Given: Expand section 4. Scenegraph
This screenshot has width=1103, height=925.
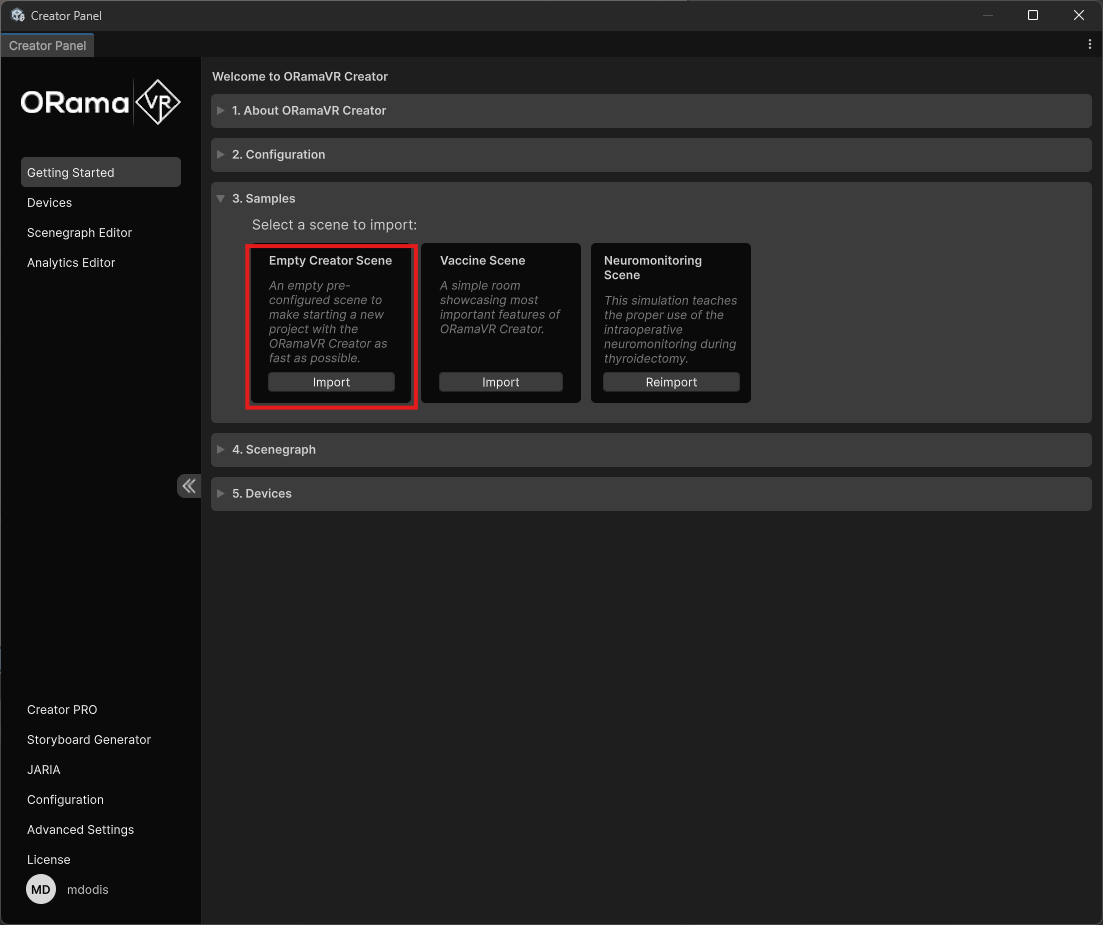Looking at the screenshot, I should [x=651, y=449].
